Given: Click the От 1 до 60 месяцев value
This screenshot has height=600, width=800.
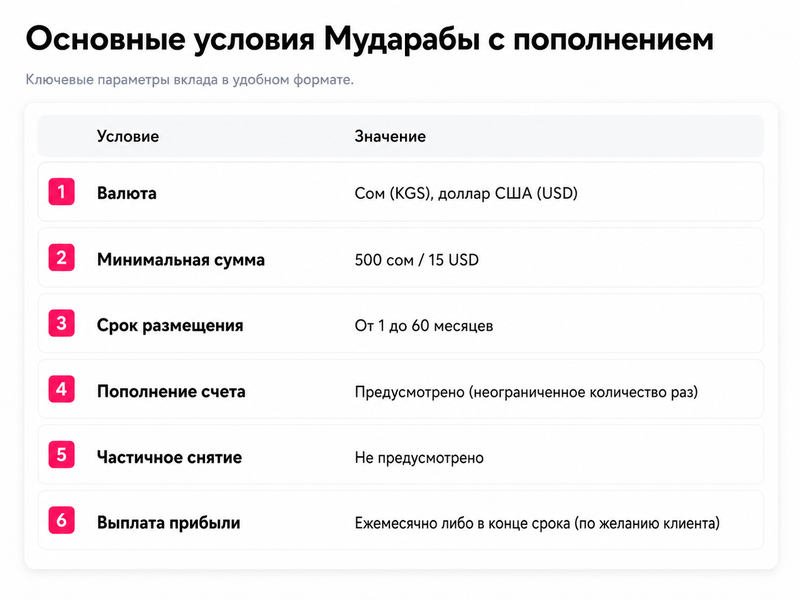Looking at the screenshot, I should [423, 326].
